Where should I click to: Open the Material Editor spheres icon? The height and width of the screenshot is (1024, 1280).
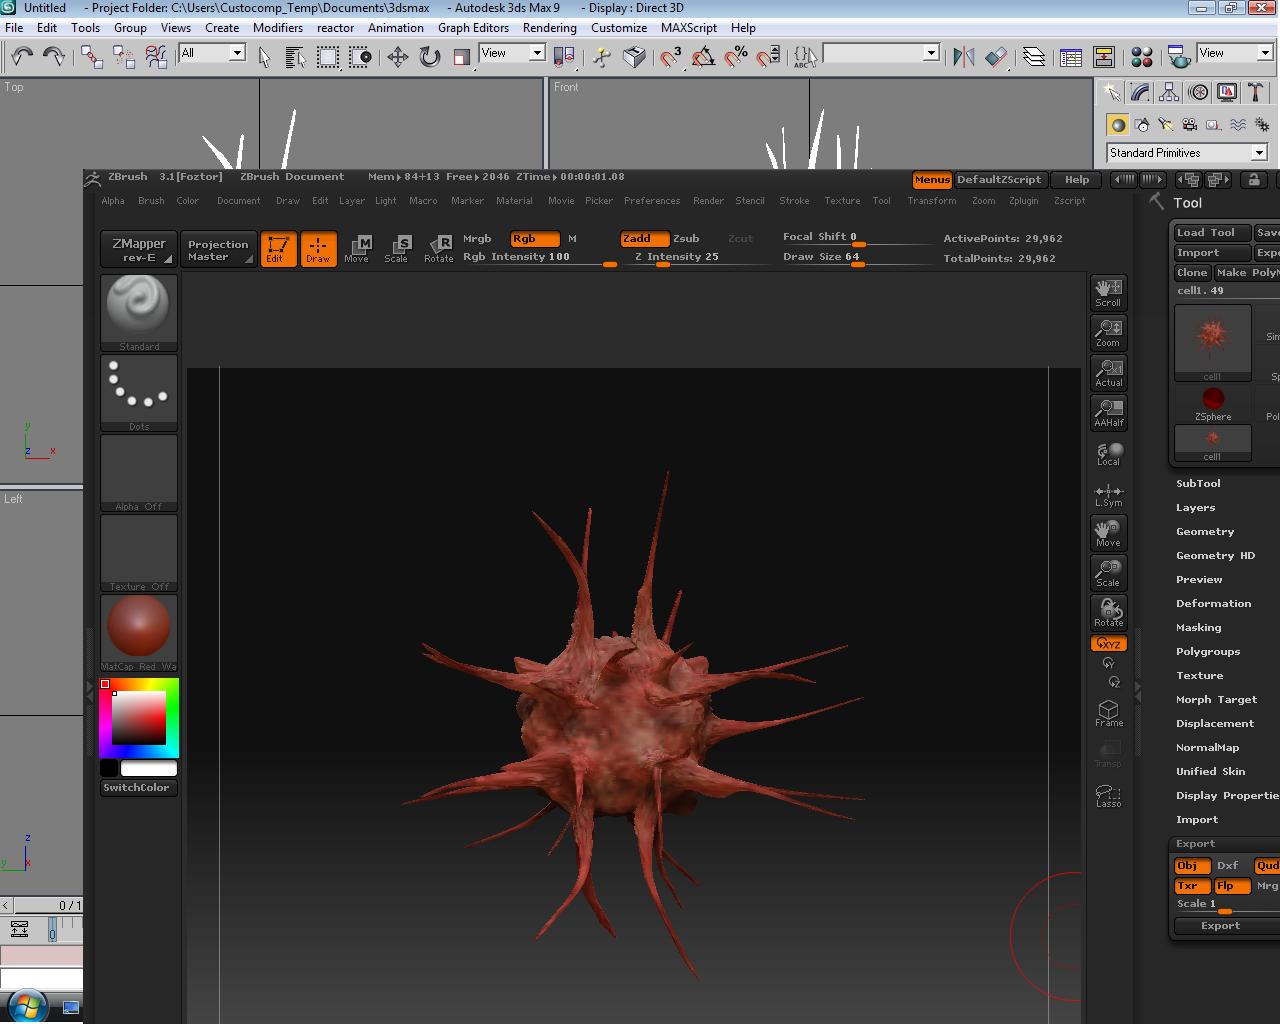pyautogui.click(x=1142, y=56)
